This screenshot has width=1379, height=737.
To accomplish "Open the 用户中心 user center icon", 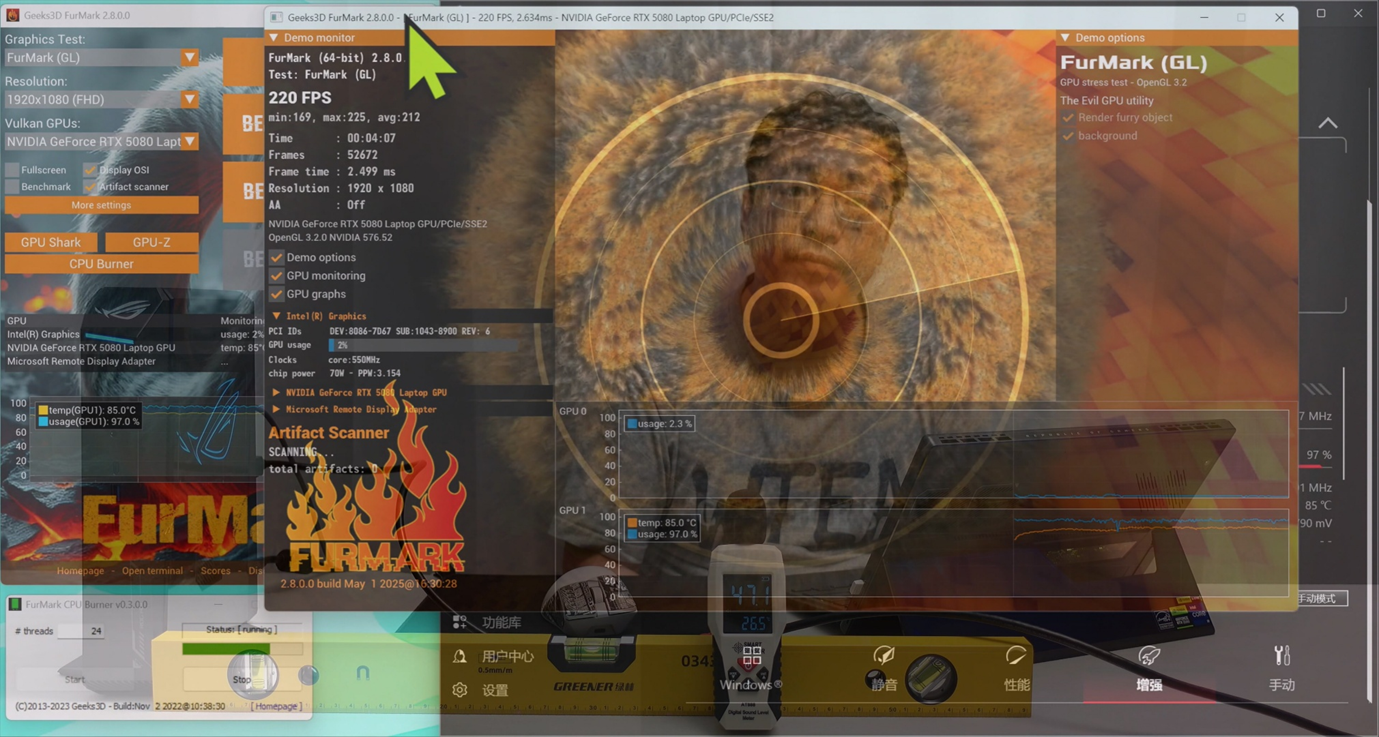I will click(x=460, y=657).
